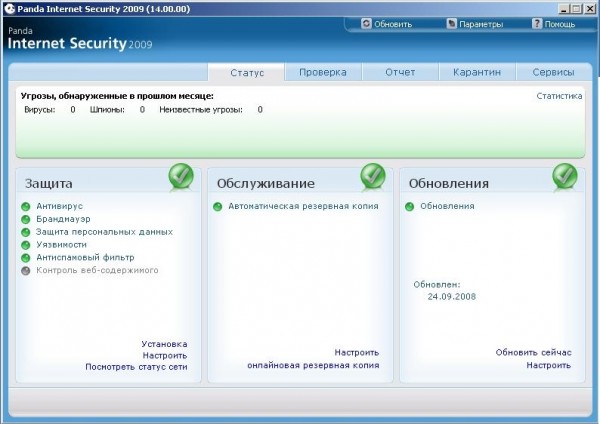This screenshot has height=424, width=600.
Task: Open the Проверка tab
Action: click(323, 72)
